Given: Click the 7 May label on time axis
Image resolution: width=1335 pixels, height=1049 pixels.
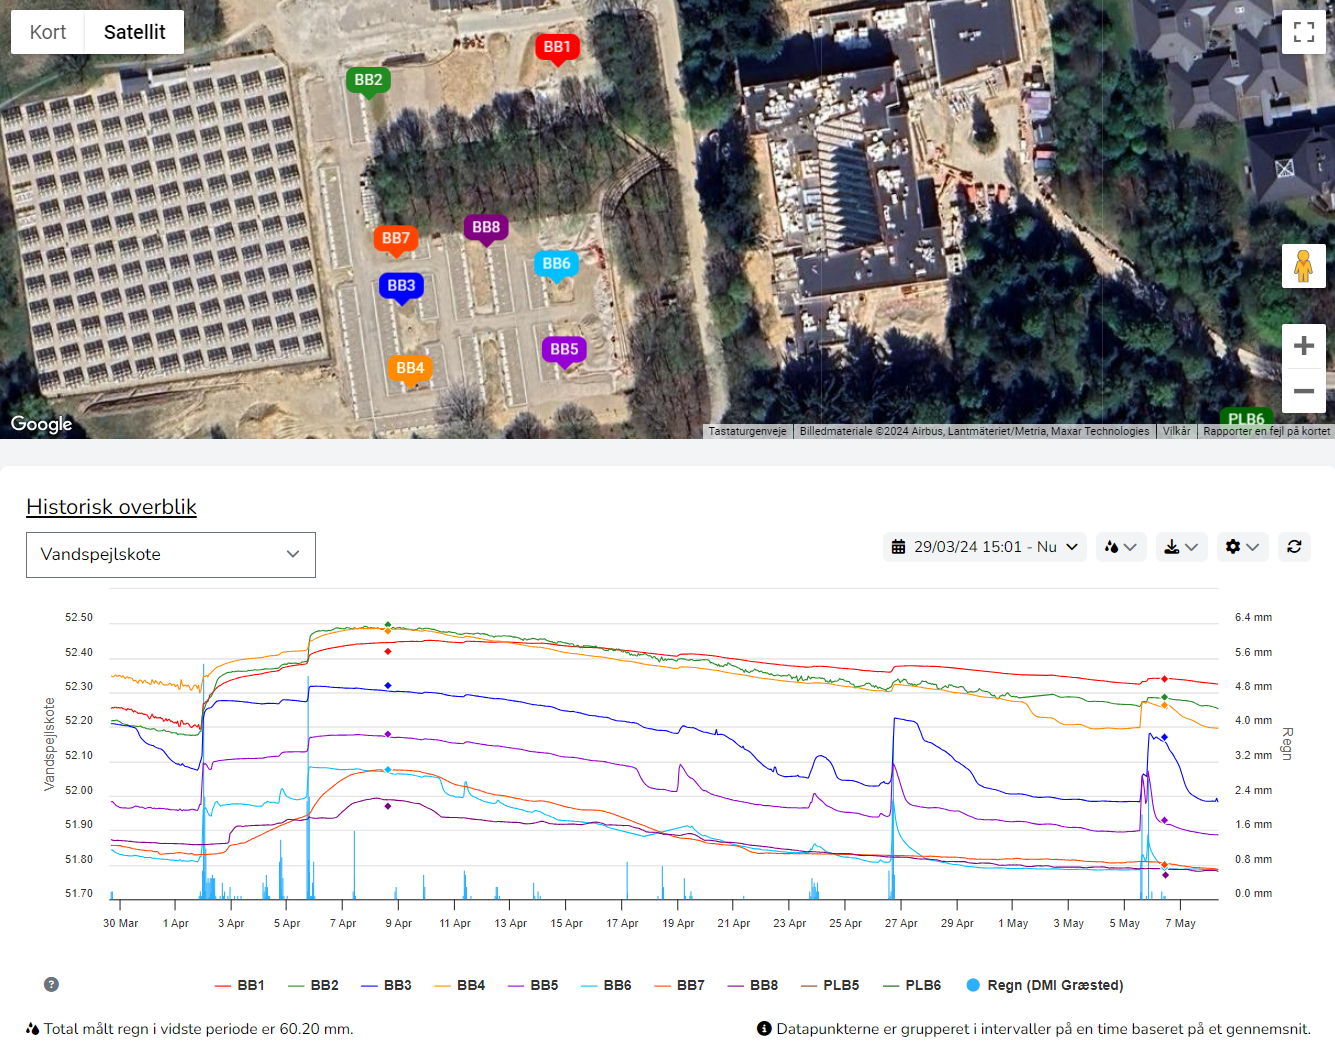Looking at the screenshot, I should pos(1180,924).
